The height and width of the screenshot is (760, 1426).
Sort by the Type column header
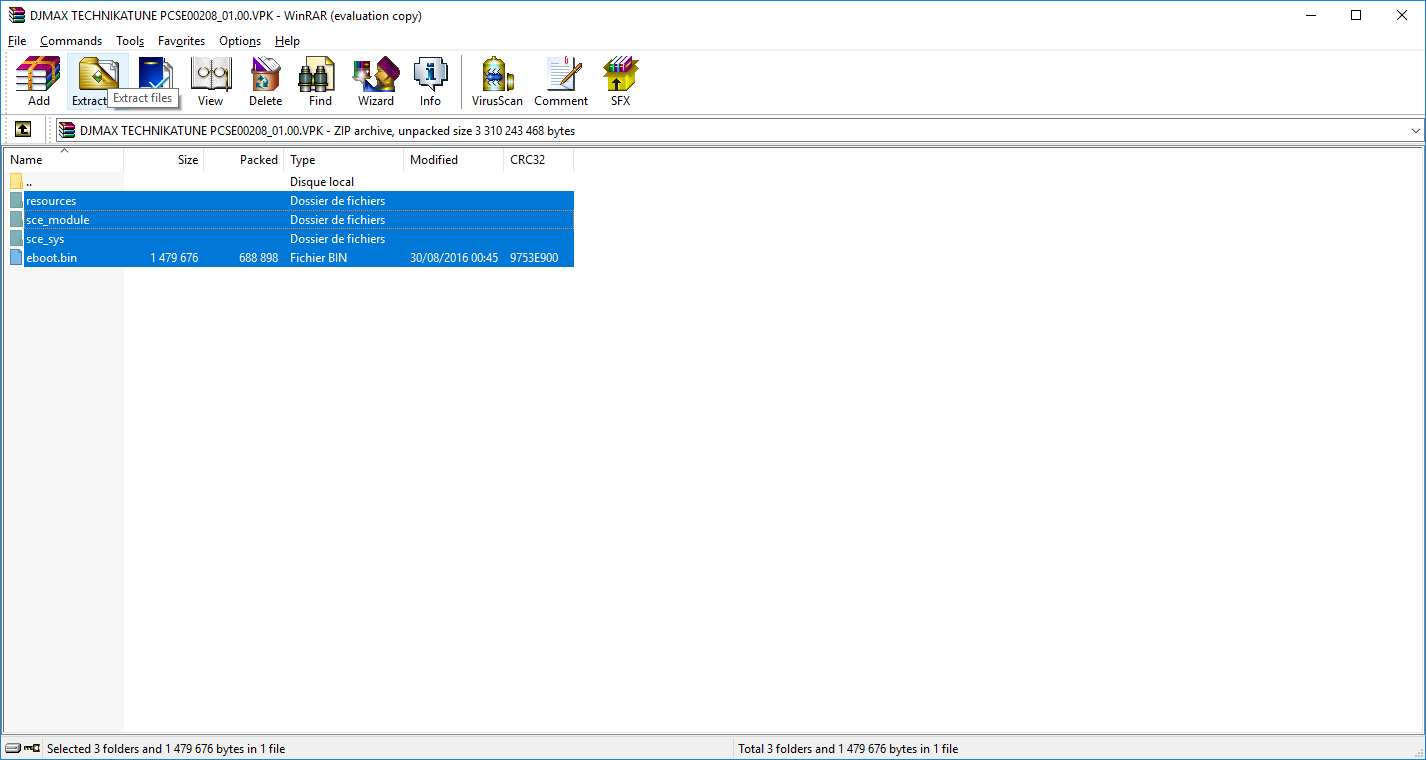click(x=344, y=160)
